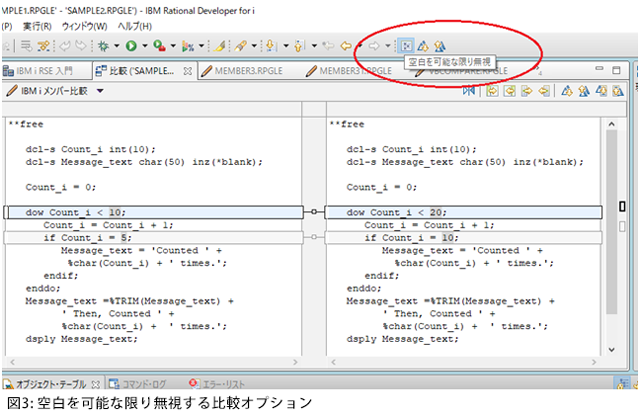Click the Previous Annotation icon

299,46
